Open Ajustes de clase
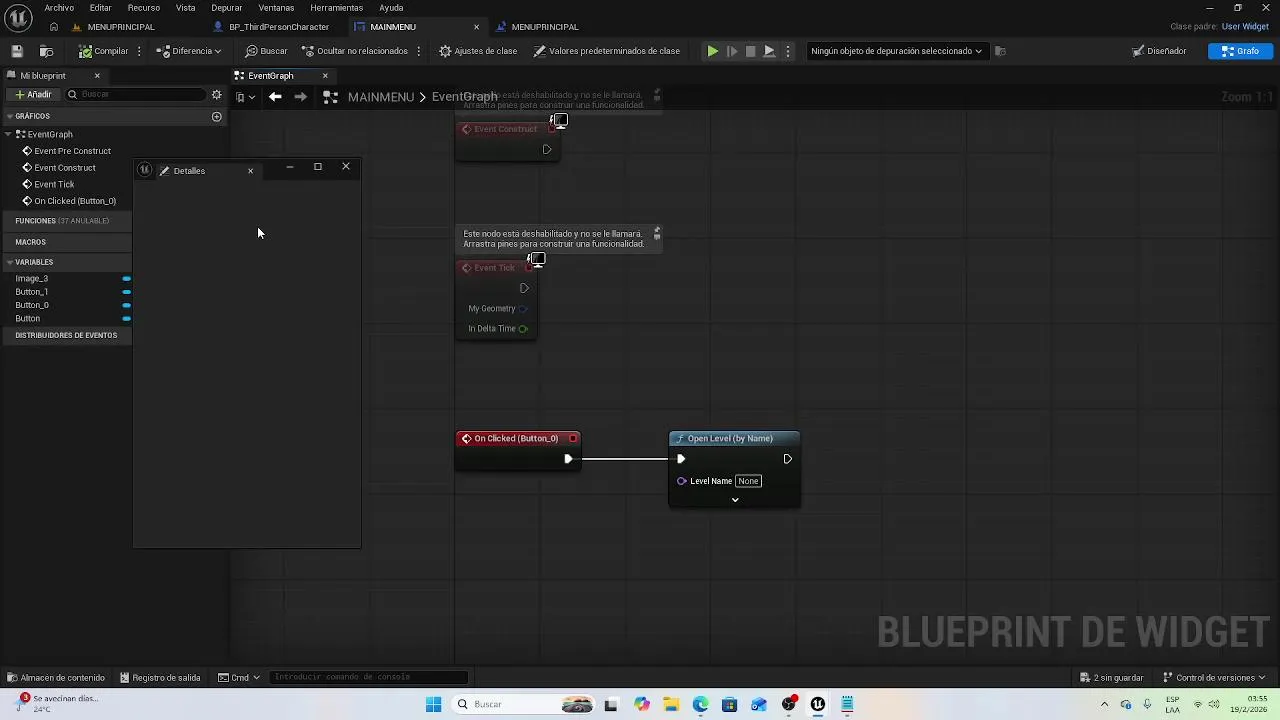This screenshot has width=1280, height=720. coord(478,51)
